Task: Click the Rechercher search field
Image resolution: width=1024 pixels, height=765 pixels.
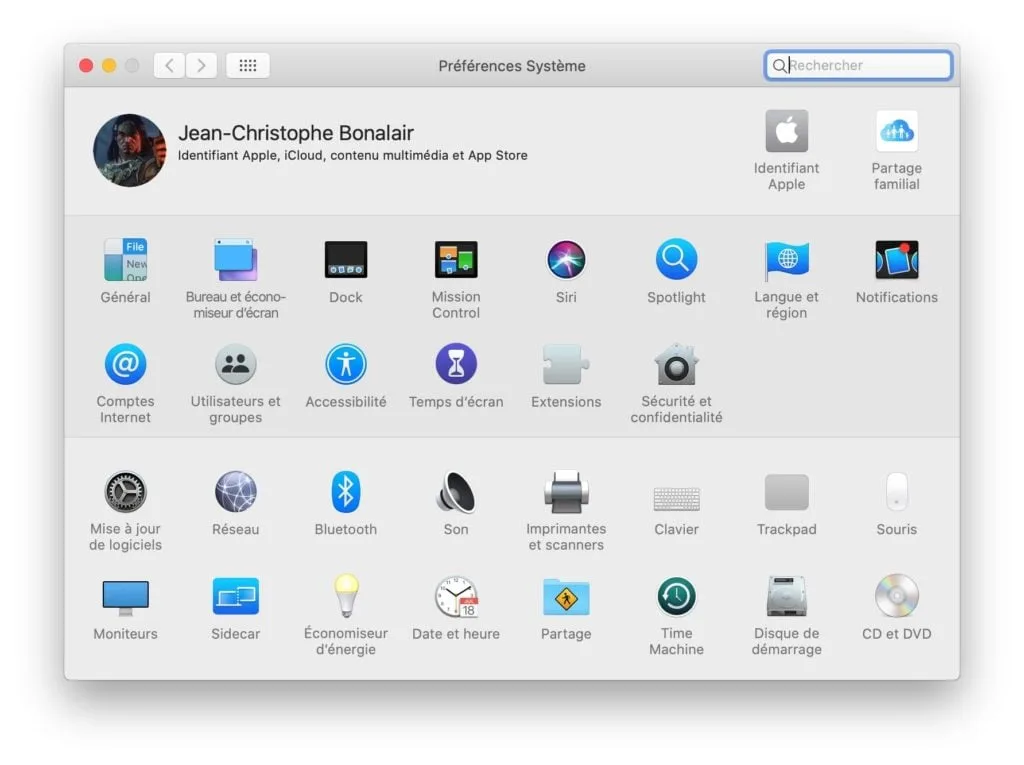Action: tap(858, 65)
